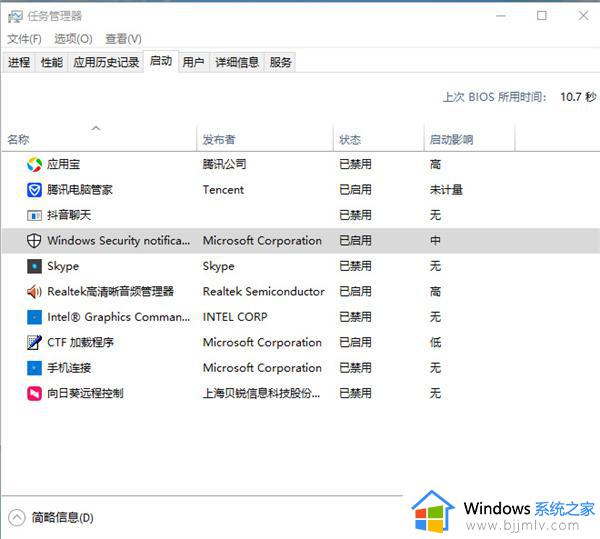Click the 向日葵远程控制 icon

tap(34, 394)
